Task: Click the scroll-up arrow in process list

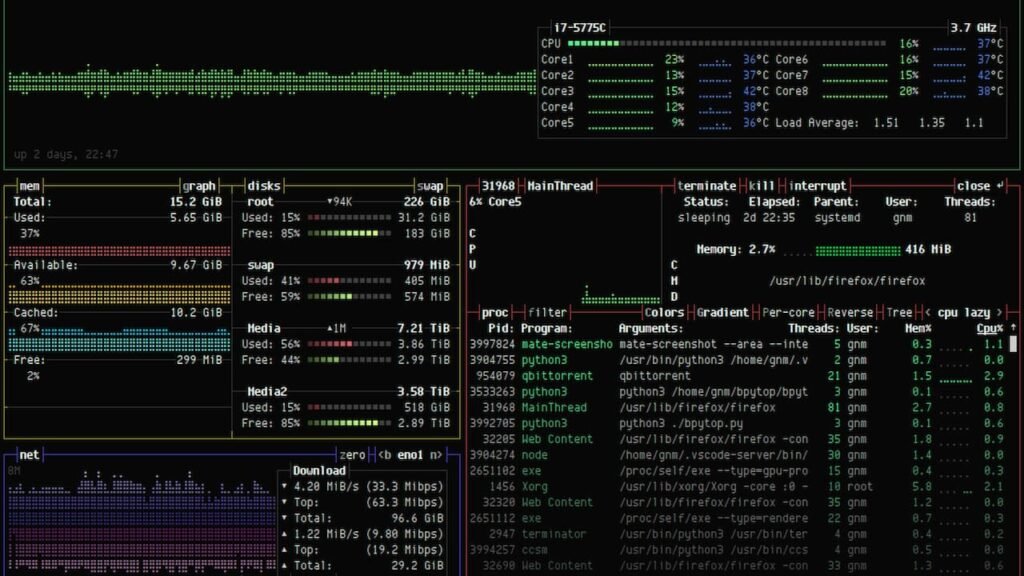Action: 1012,328
